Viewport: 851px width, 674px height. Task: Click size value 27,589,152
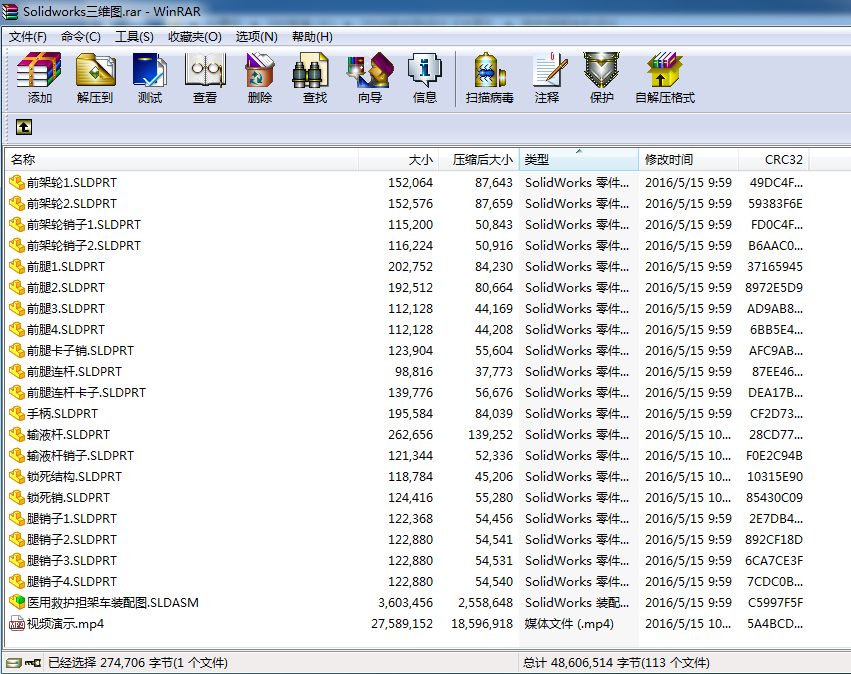pyautogui.click(x=402, y=624)
